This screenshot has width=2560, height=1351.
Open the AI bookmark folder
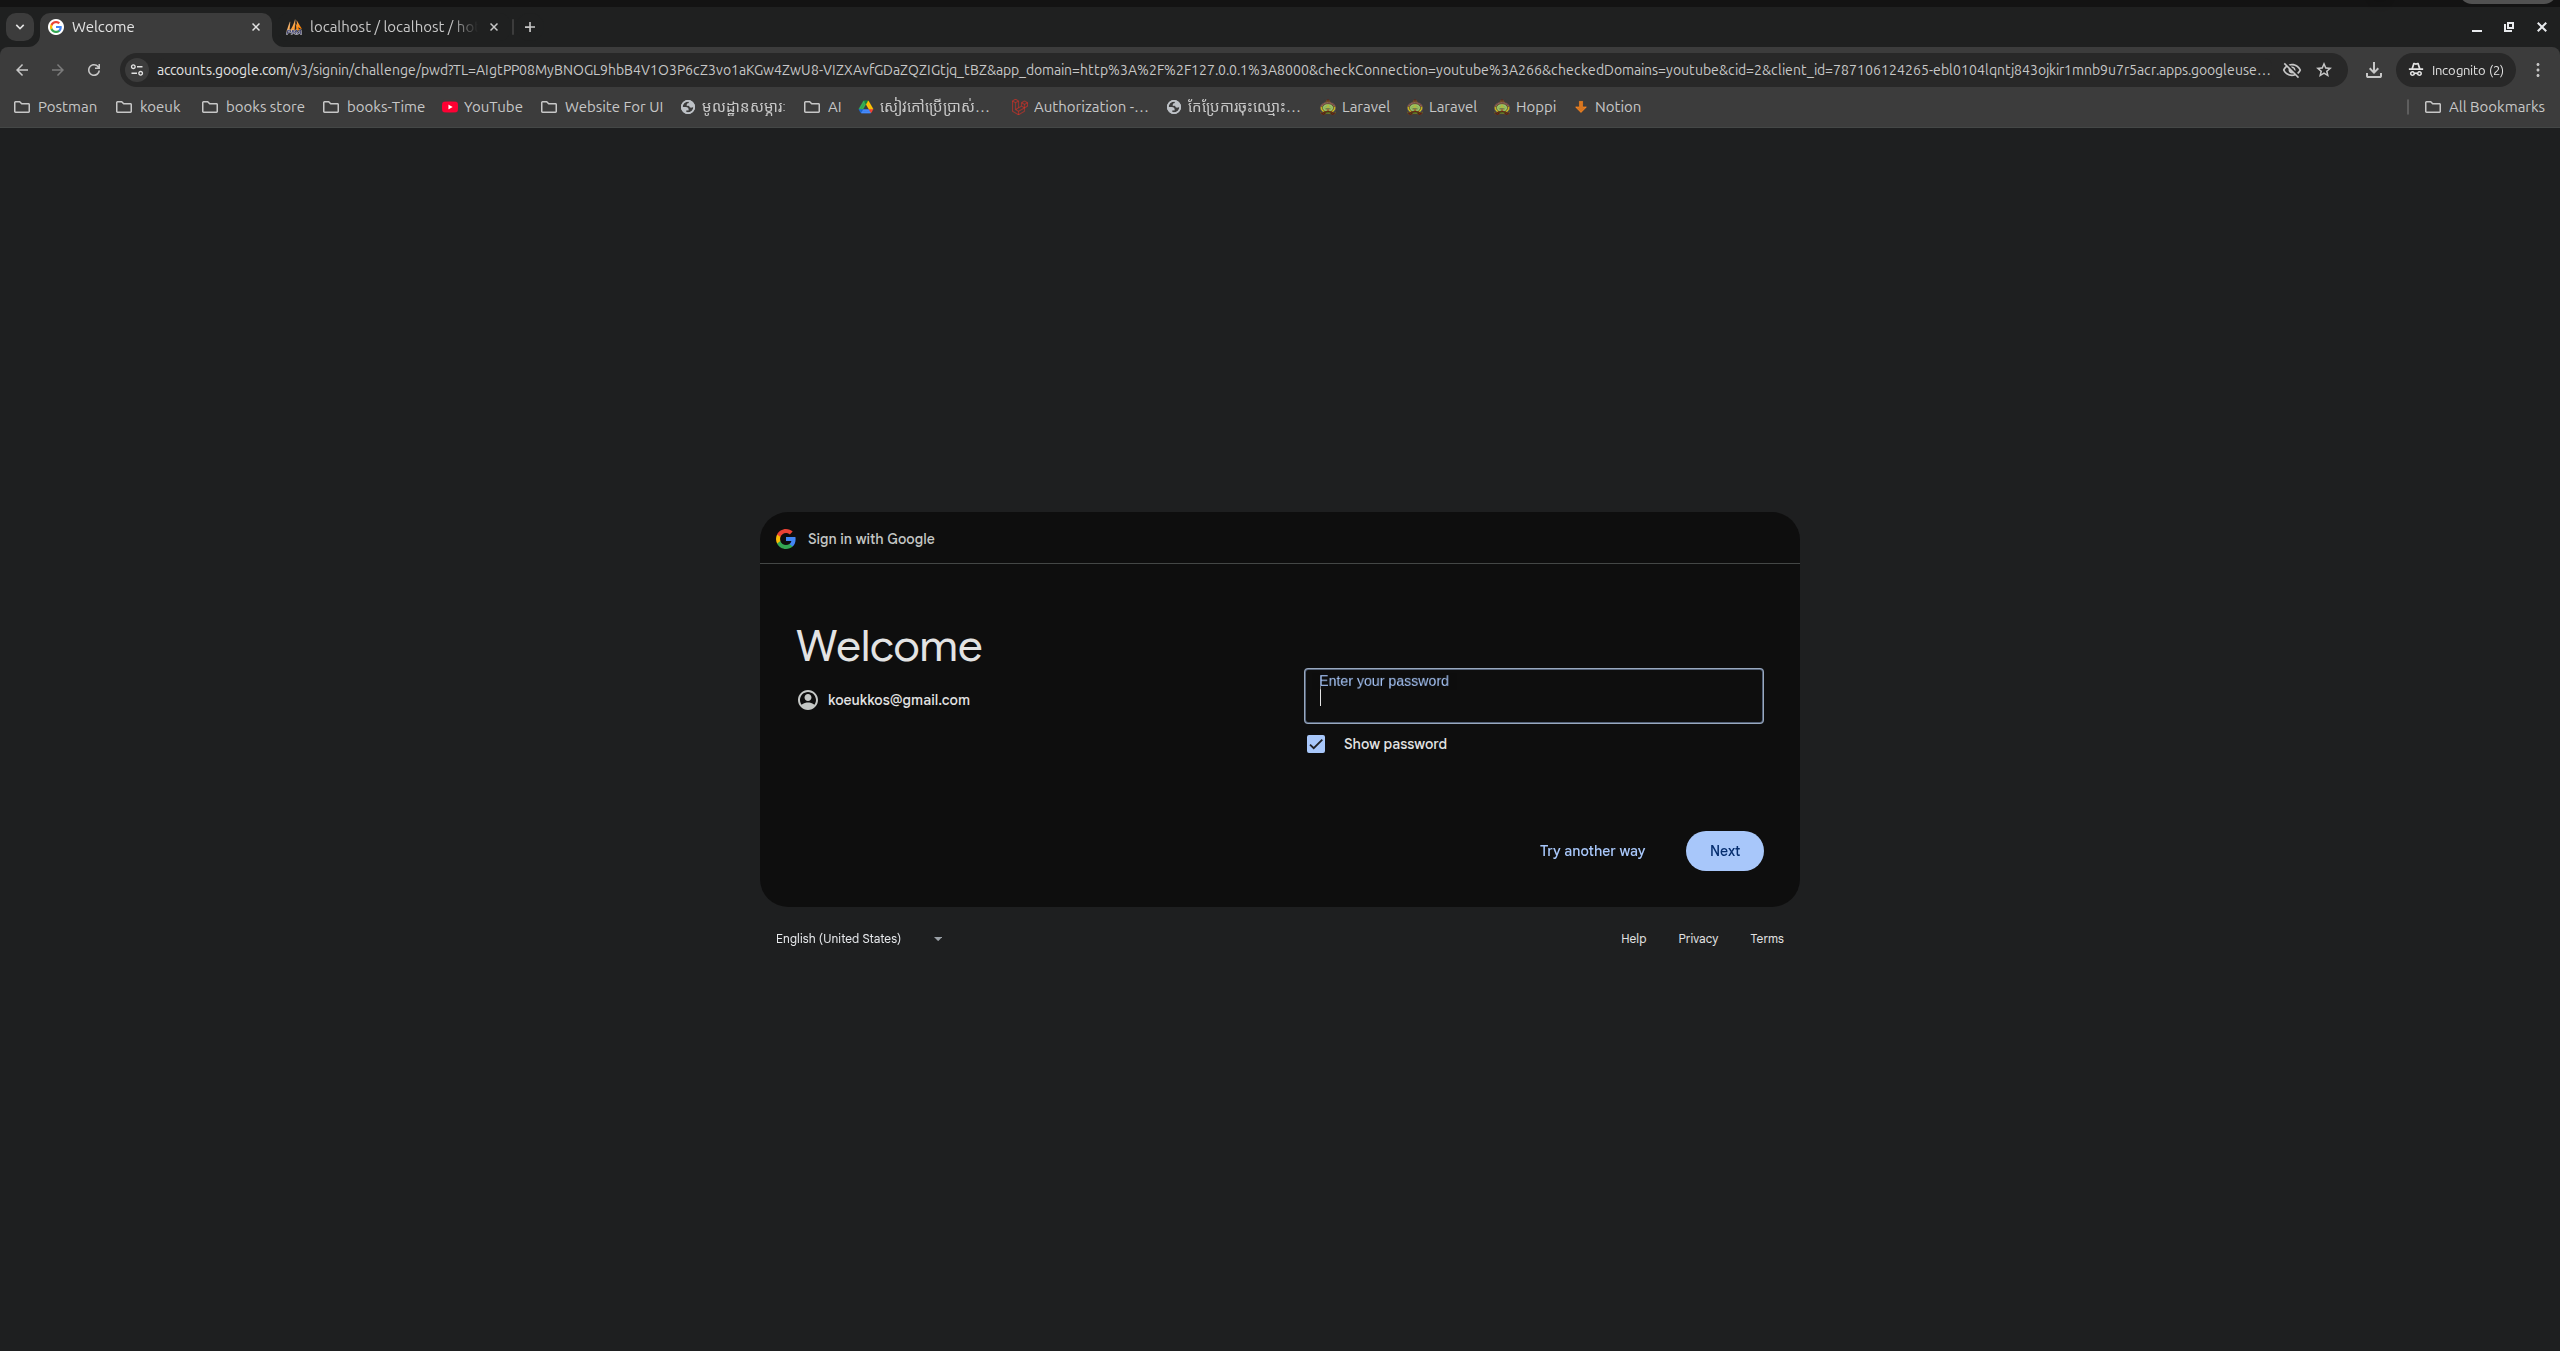click(x=823, y=107)
